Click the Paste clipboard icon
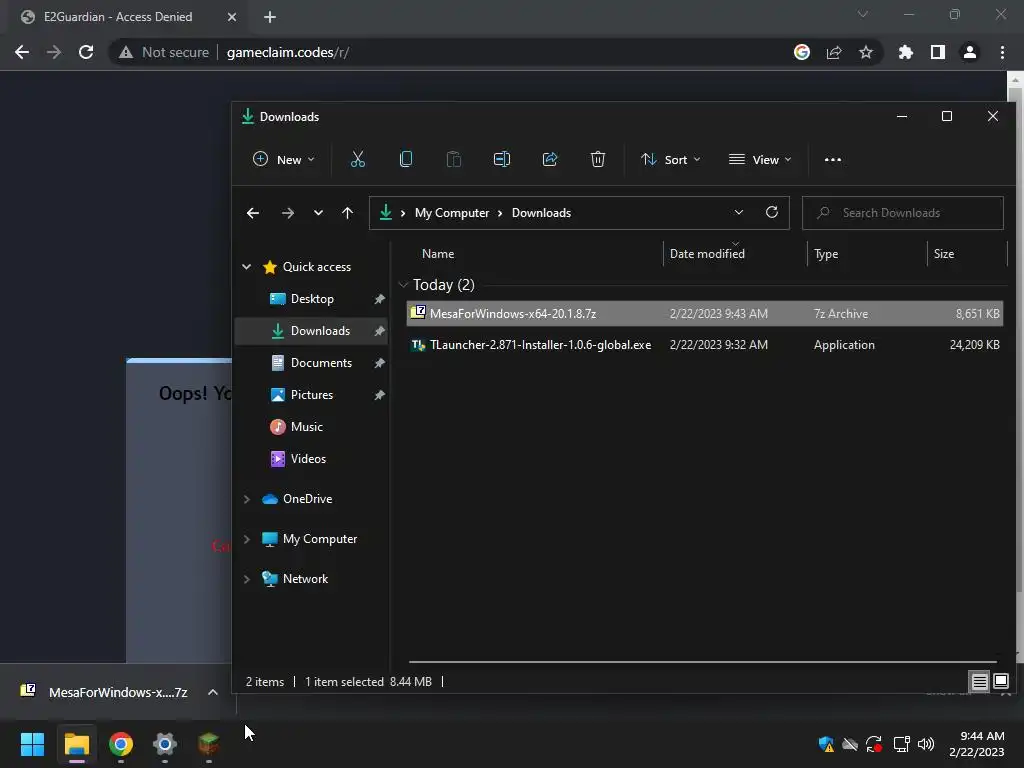Image resolution: width=1024 pixels, height=768 pixels. [x=453, y=159]
